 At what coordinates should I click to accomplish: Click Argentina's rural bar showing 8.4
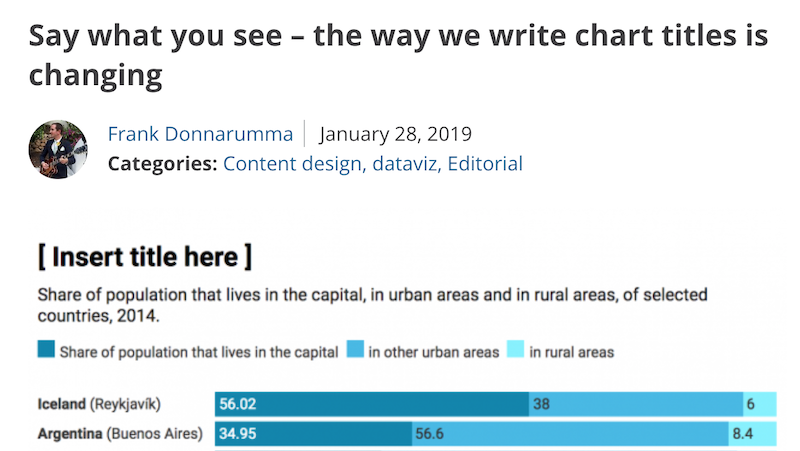click(751, 434)
